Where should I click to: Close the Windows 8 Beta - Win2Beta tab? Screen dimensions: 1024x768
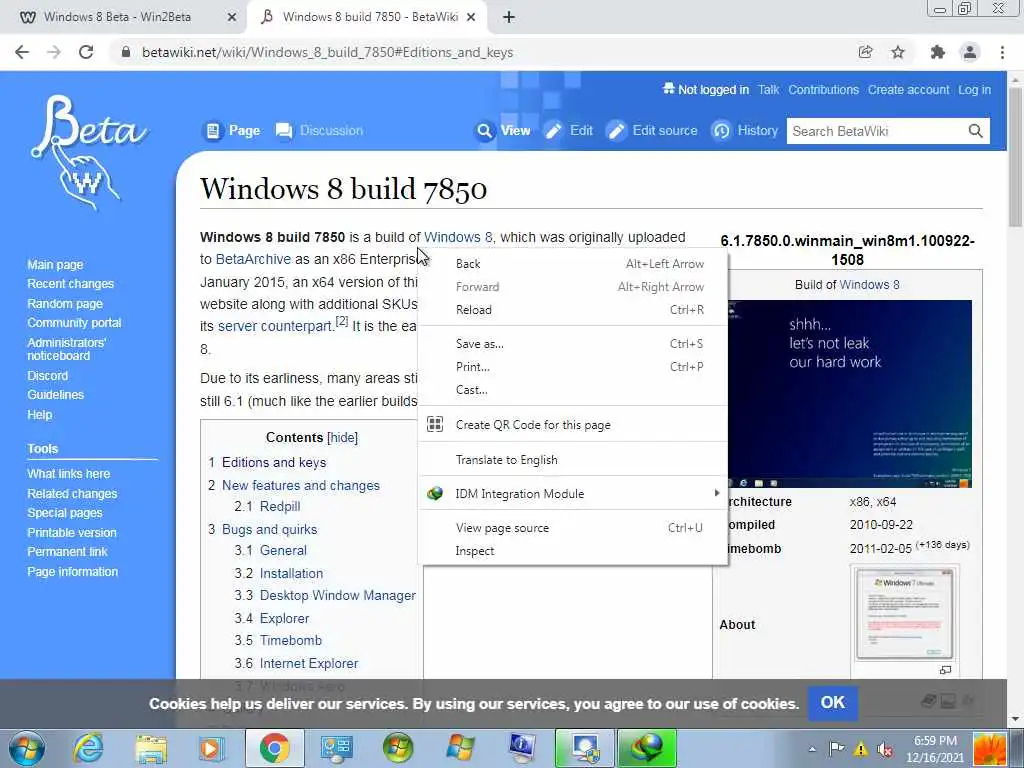point(231,17)
